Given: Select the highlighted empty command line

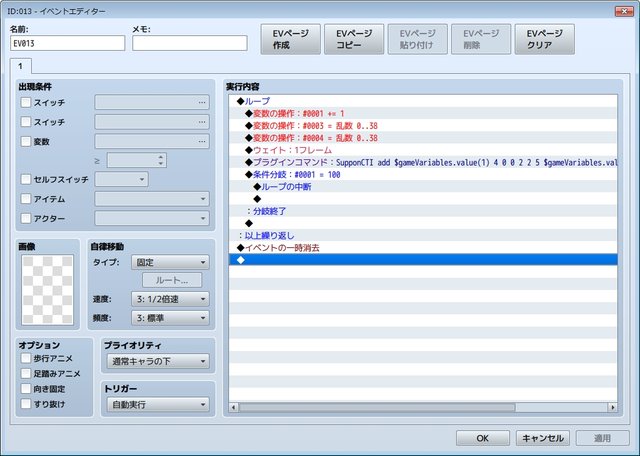Looking at the screenshot, I should point(423,260).
